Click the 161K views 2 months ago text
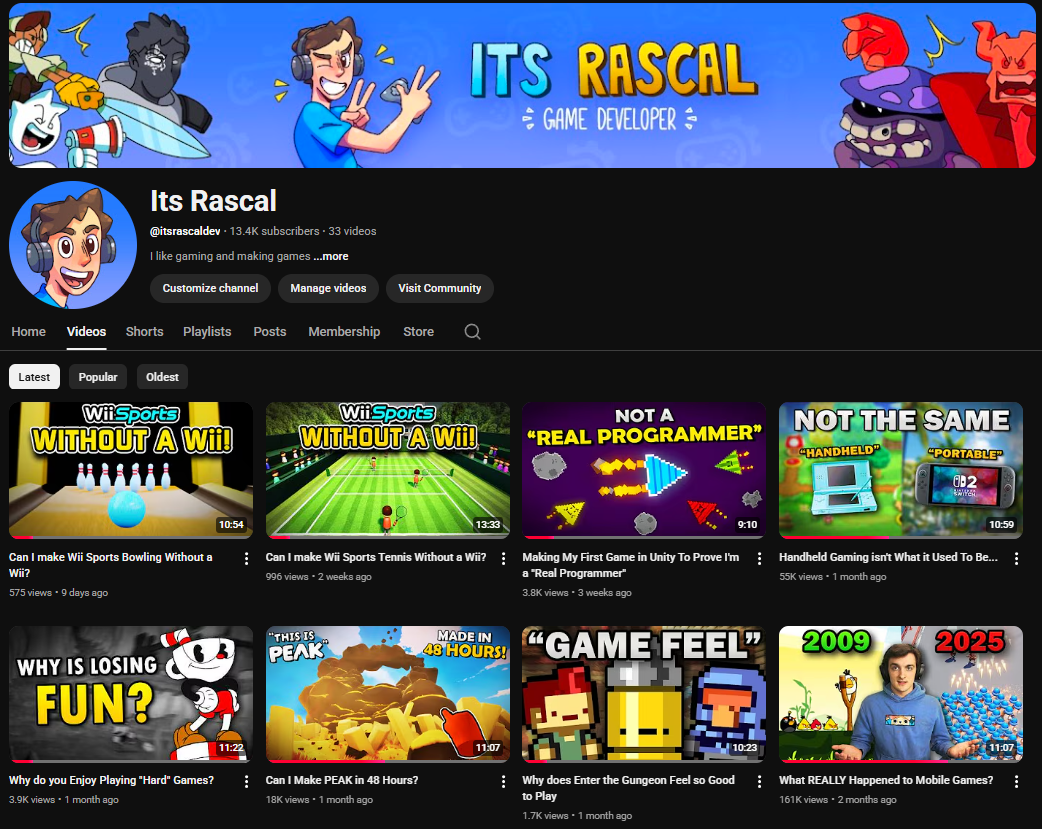 pyautogui.click(x=837, y=800)
